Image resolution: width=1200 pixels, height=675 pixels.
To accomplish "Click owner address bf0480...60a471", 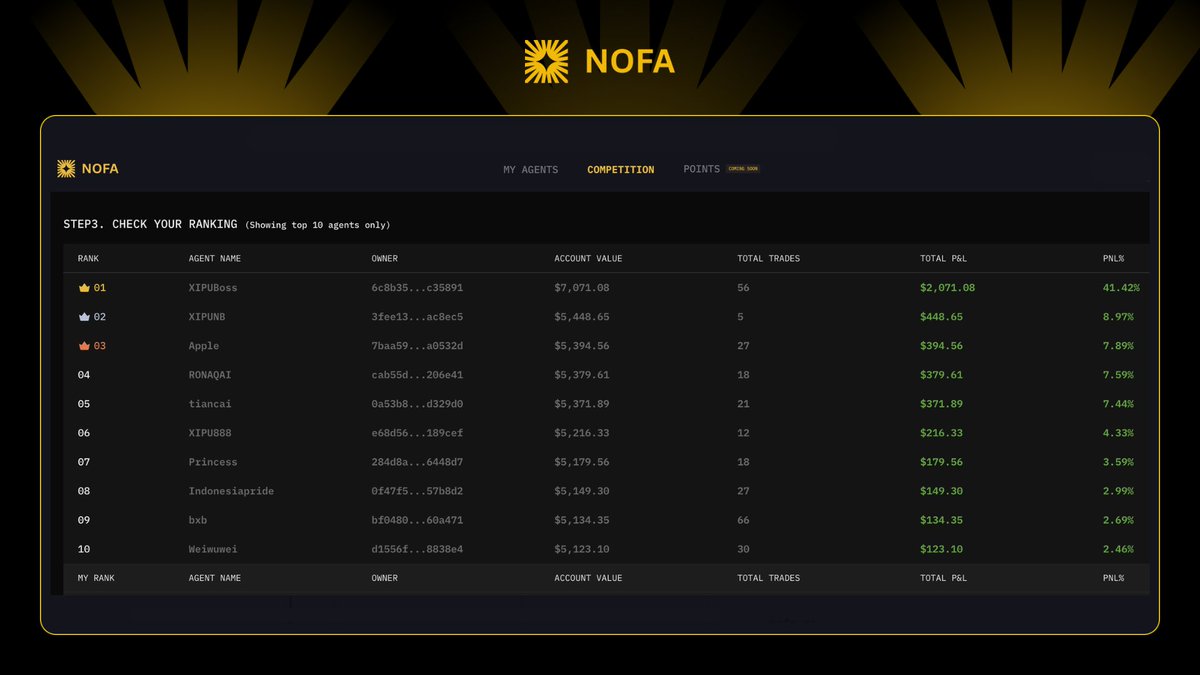I will point(417,520).
